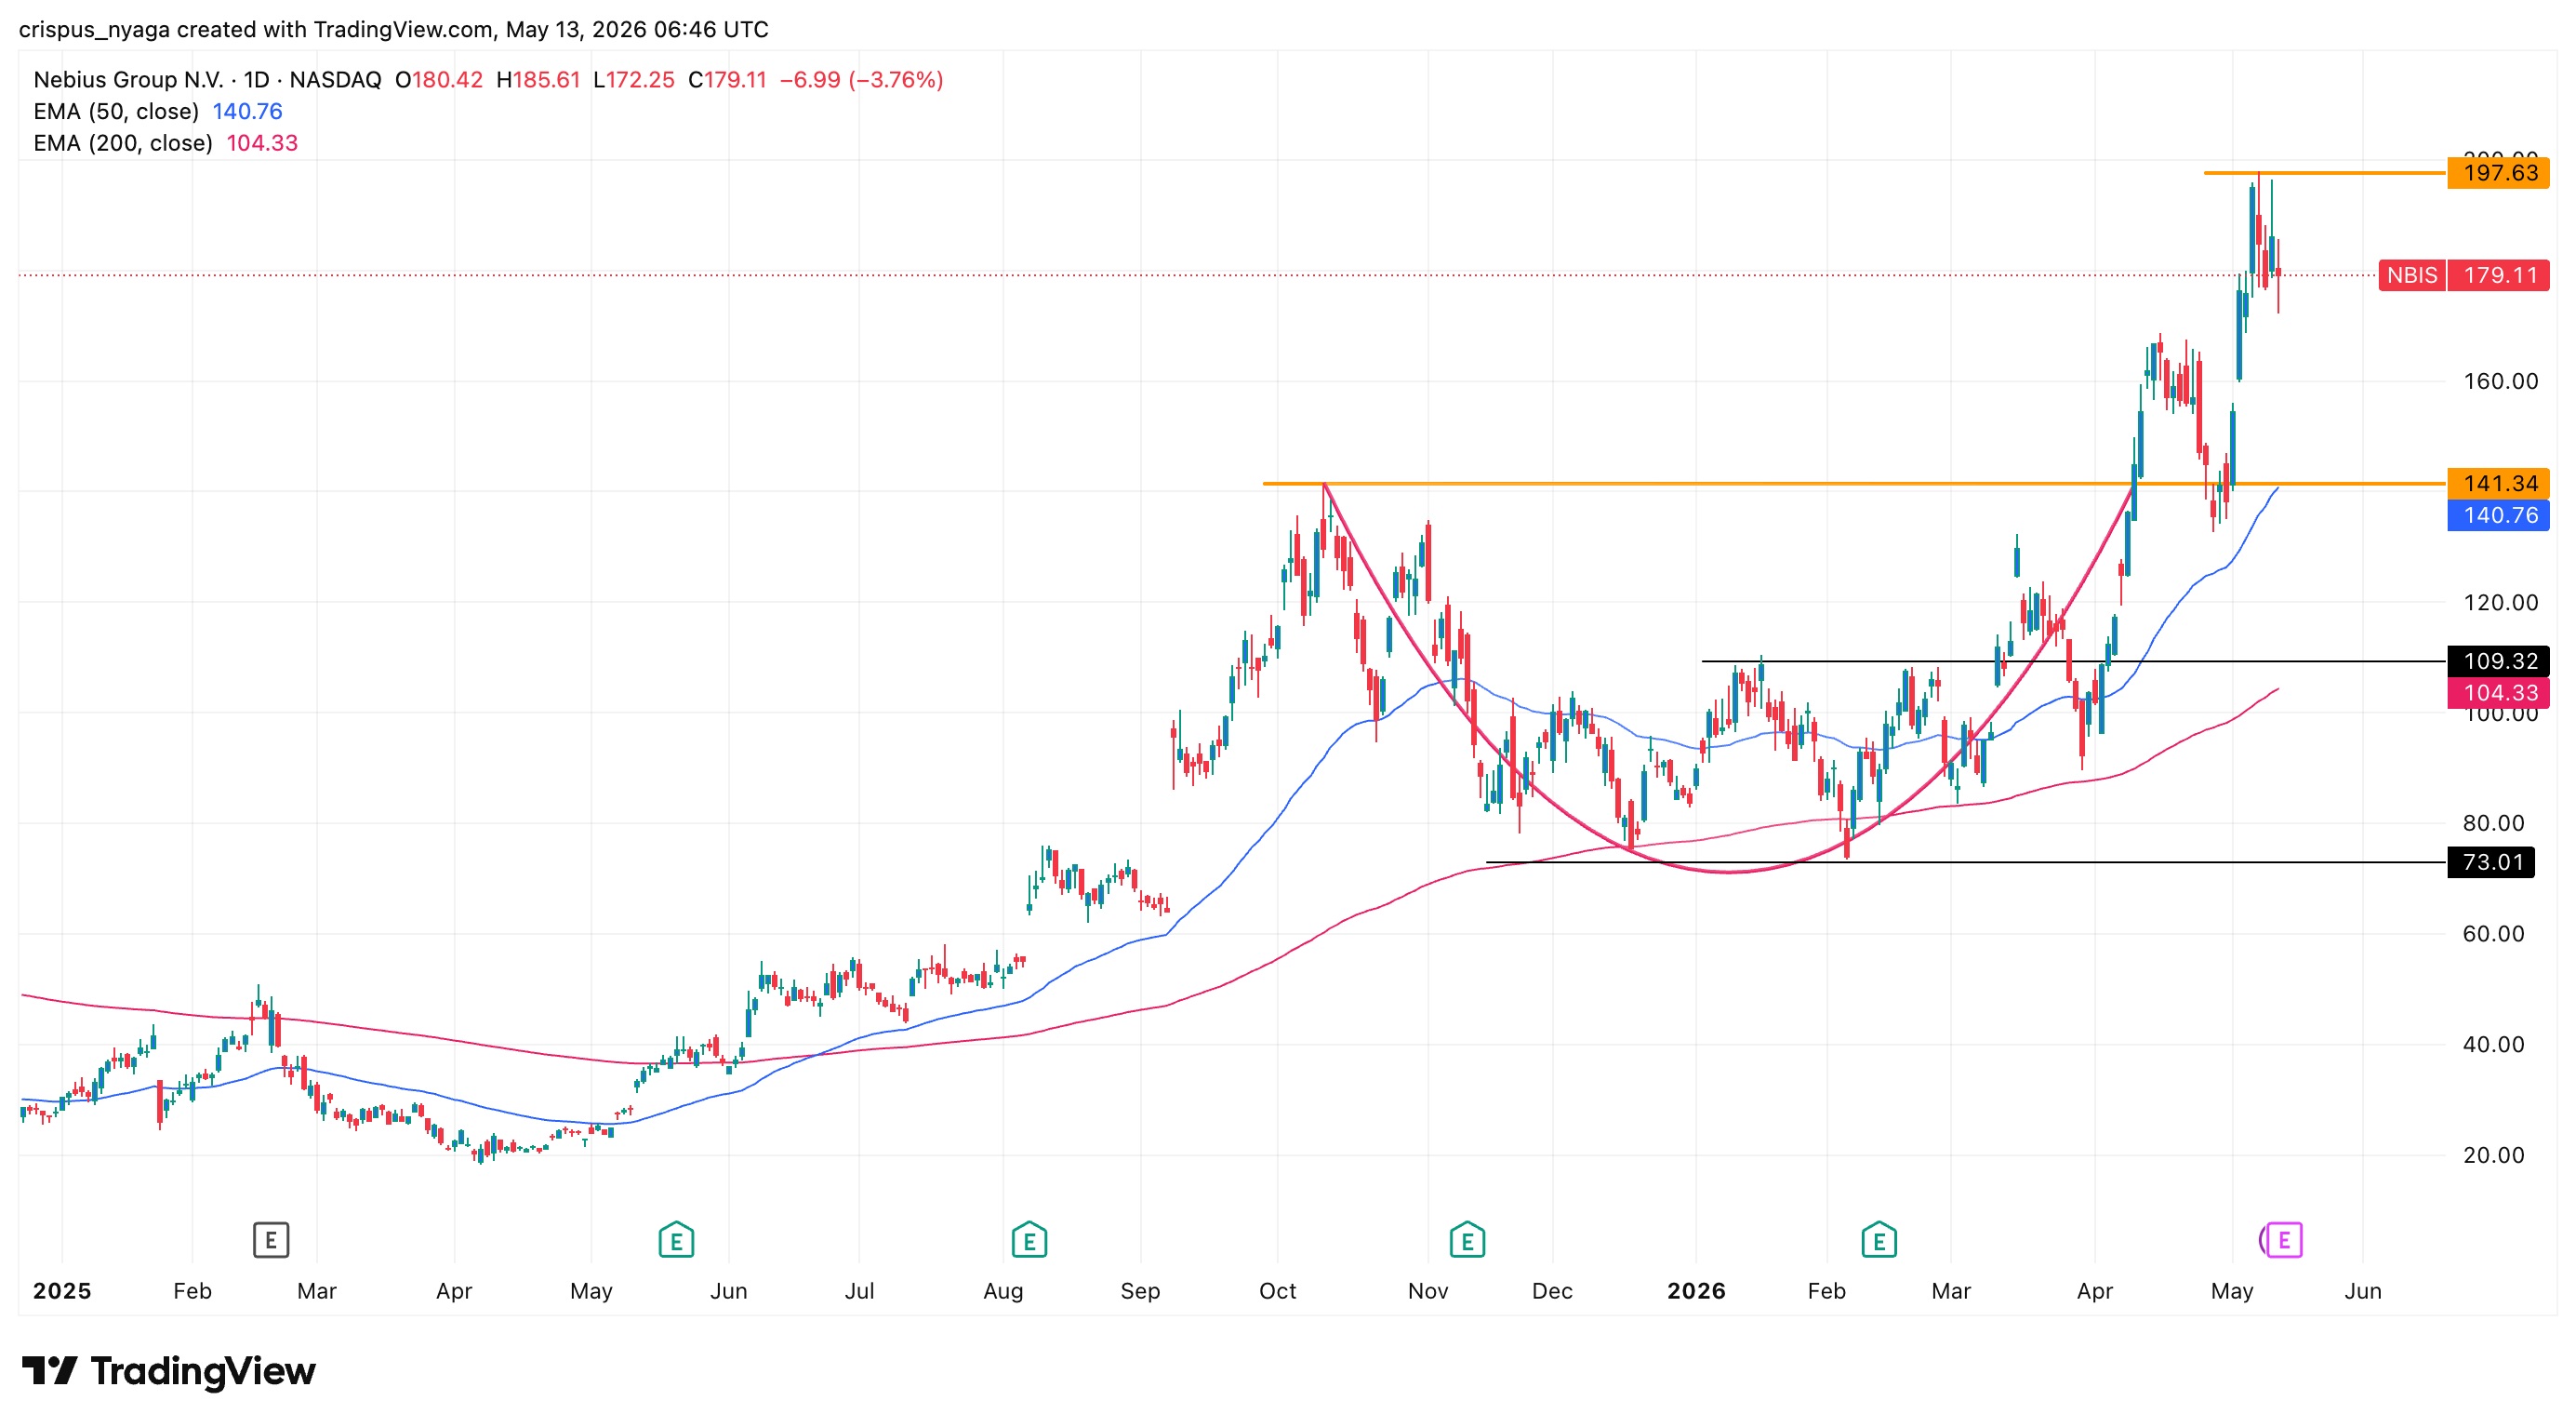This screenshot has height=1427, width=2576.
Task: Click the crispus_nyaga attribution header text
Action: tap(393, 30)
